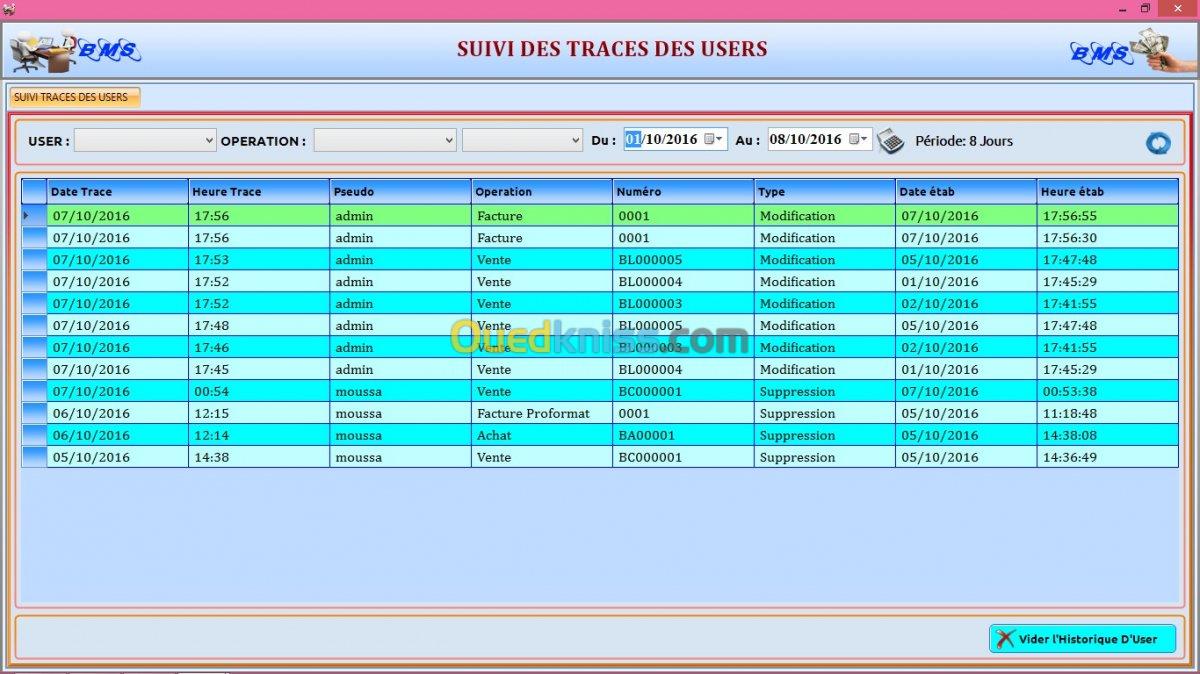1200x674 pixels.
Task: Expand the unlabeled dropdown after OPERATION
Action: pyautogui.click(x=574, y=141)
